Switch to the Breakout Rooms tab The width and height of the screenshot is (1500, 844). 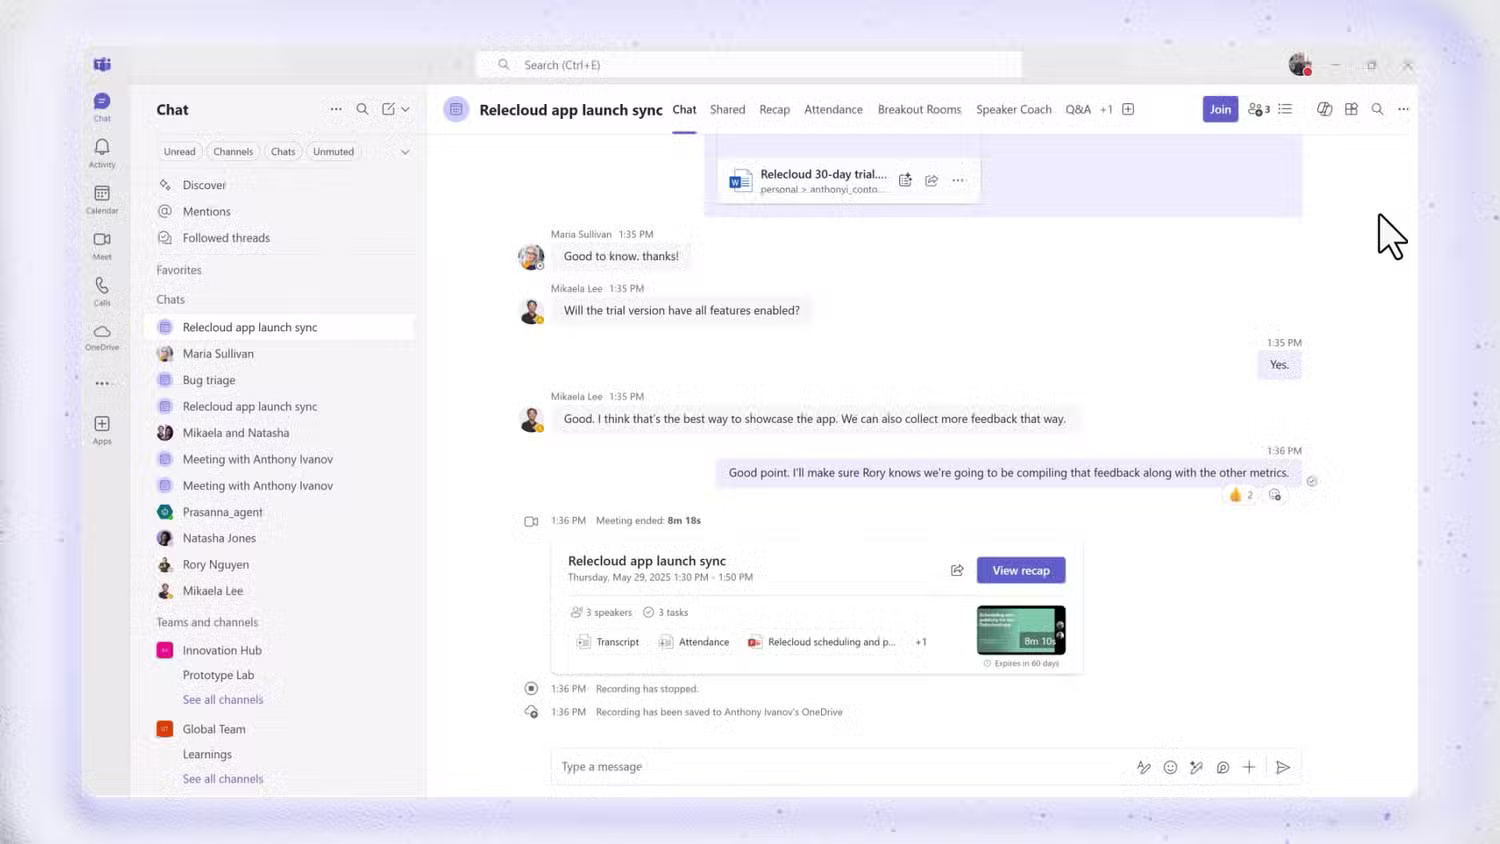point(919,110)
